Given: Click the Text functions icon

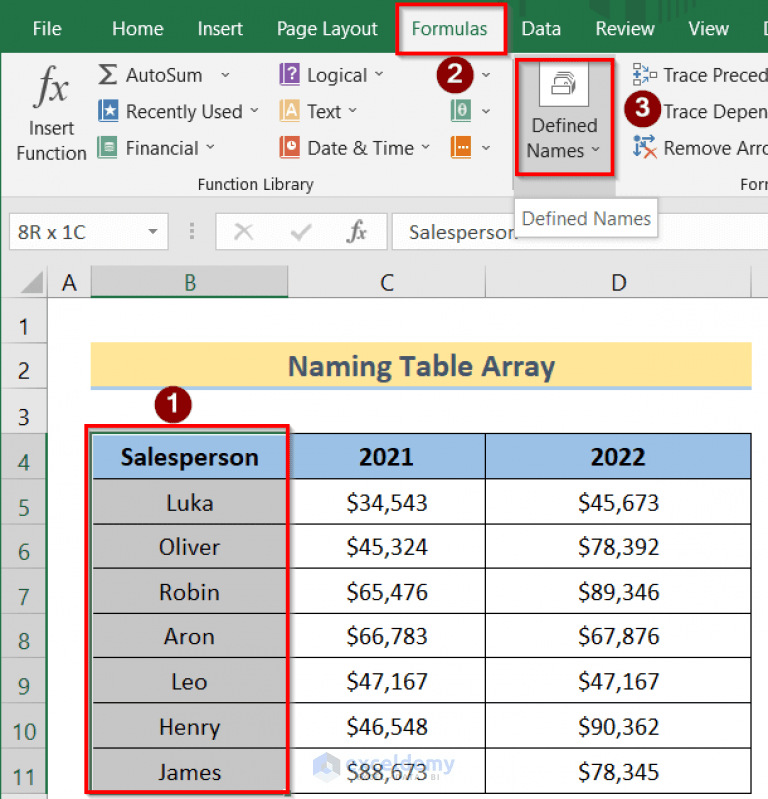Looking at the screenshot, I should click(x=289, y=111).
